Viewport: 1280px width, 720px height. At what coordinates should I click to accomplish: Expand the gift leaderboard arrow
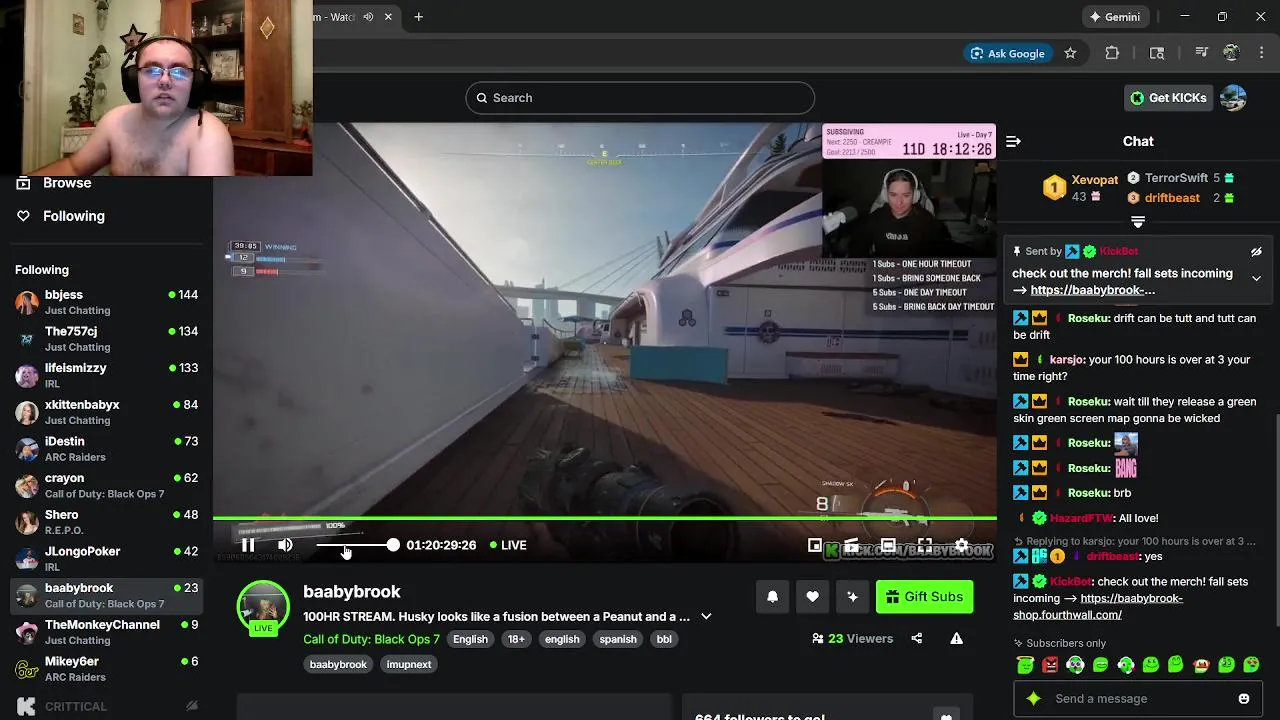[1138, 222]
